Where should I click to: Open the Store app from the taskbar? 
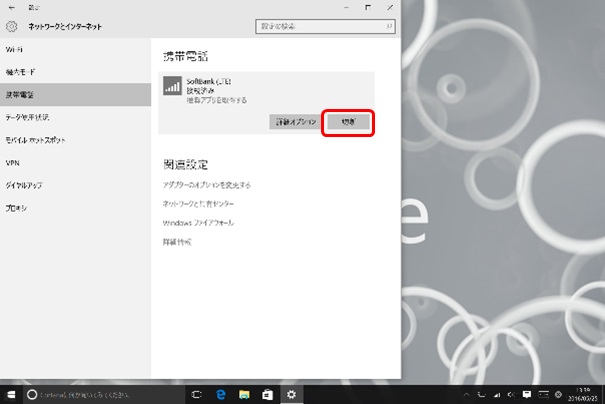267,394
